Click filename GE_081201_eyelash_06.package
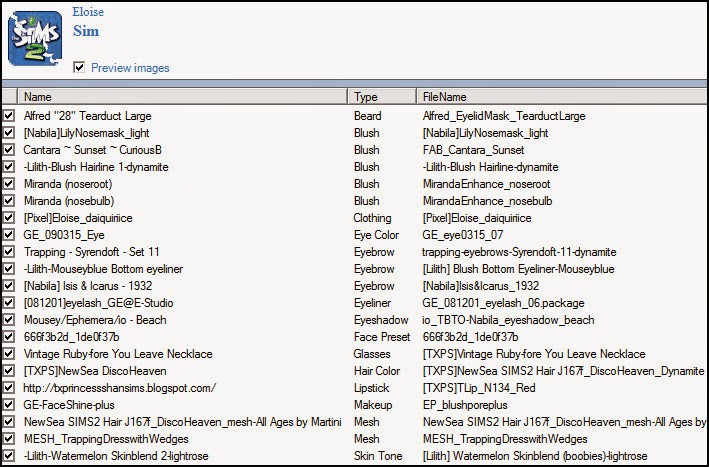 coord(504,303)
